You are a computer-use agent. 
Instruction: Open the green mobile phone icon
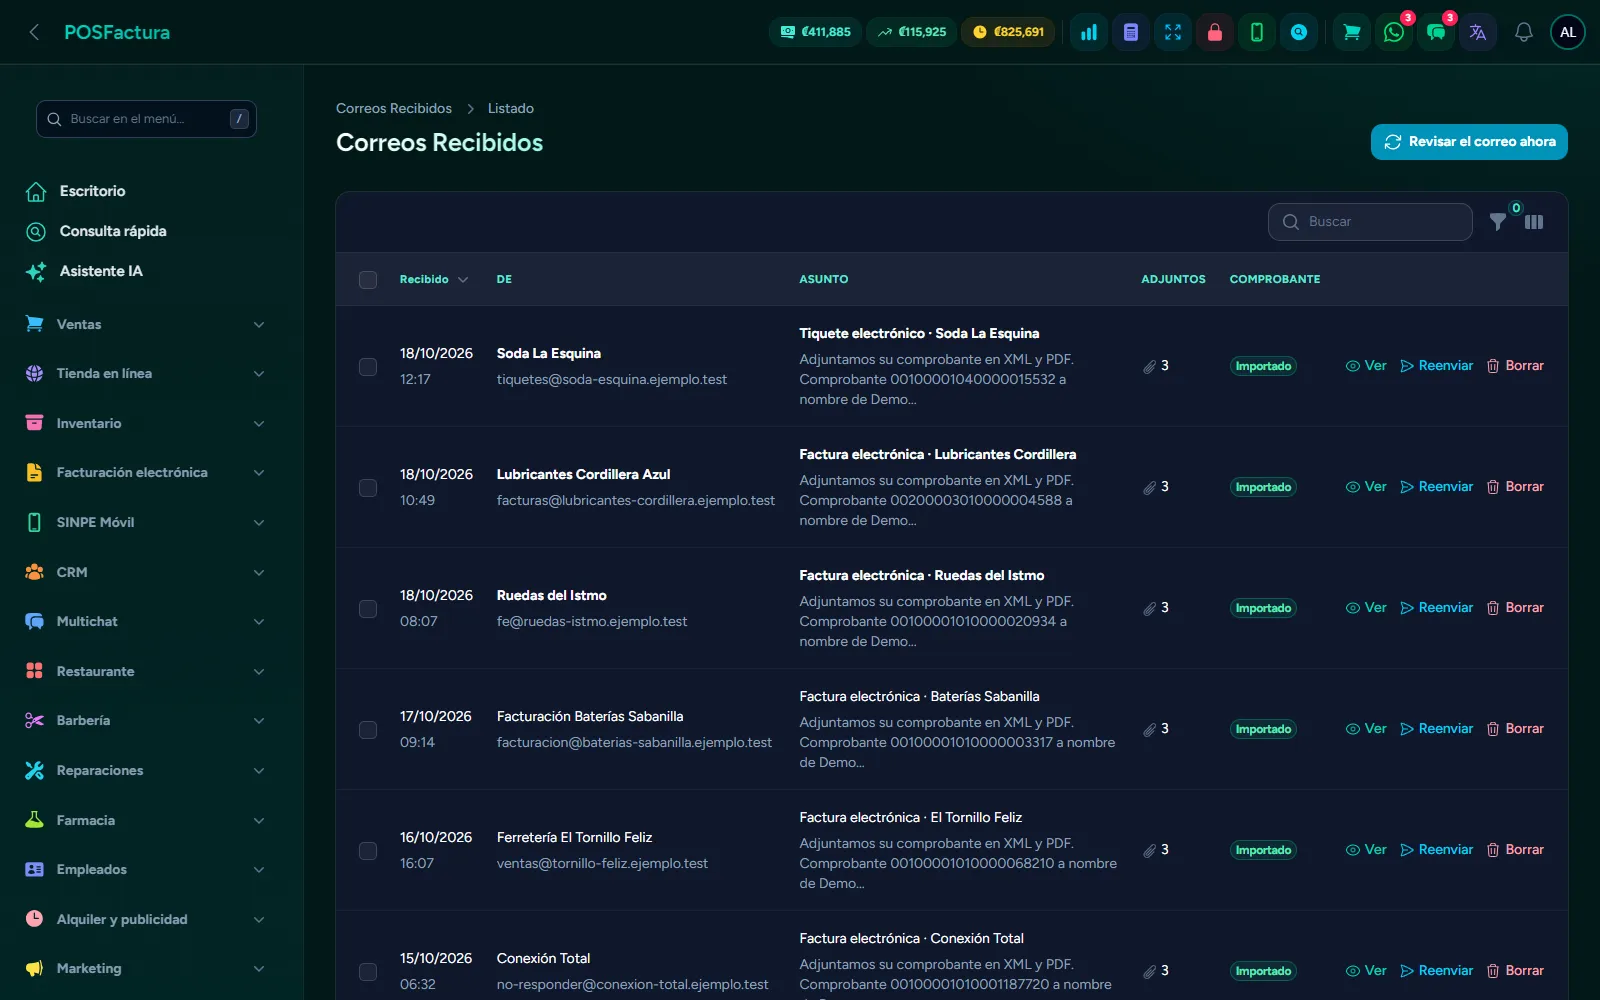tap(1257, 32)
